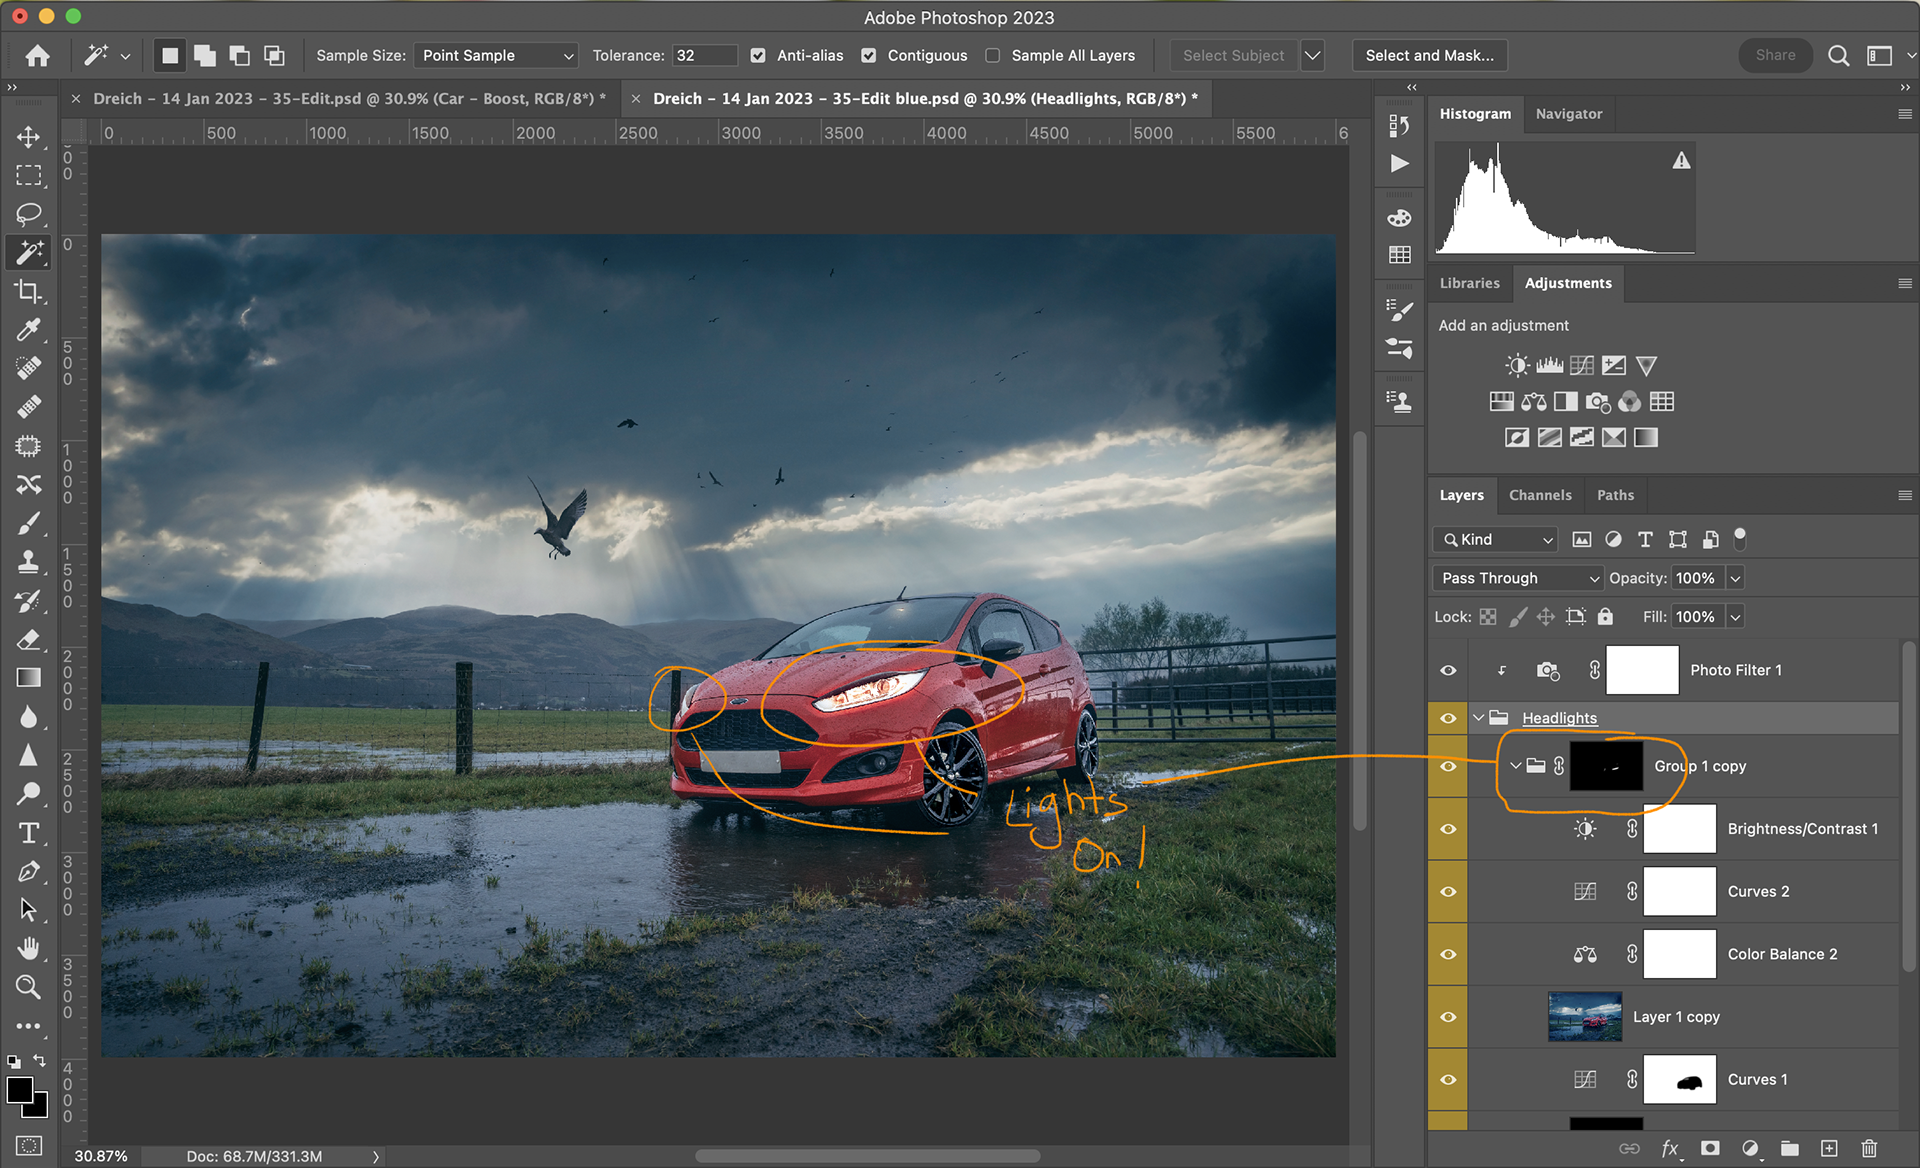The width and height of the screenshot is (1920, 1168).
Task: Hide the Brightness/Contrast 1 layer
Action: pos(1447,829)
